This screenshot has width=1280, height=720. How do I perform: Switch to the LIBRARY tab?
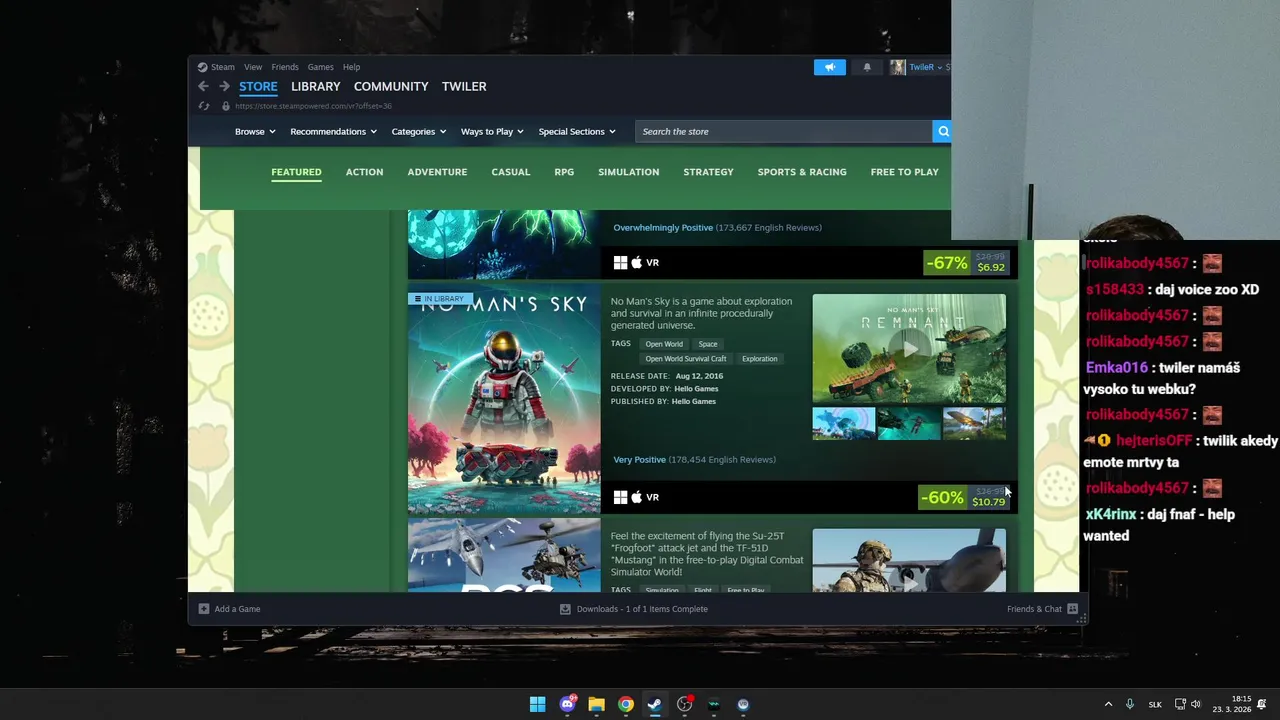point(315,86)
